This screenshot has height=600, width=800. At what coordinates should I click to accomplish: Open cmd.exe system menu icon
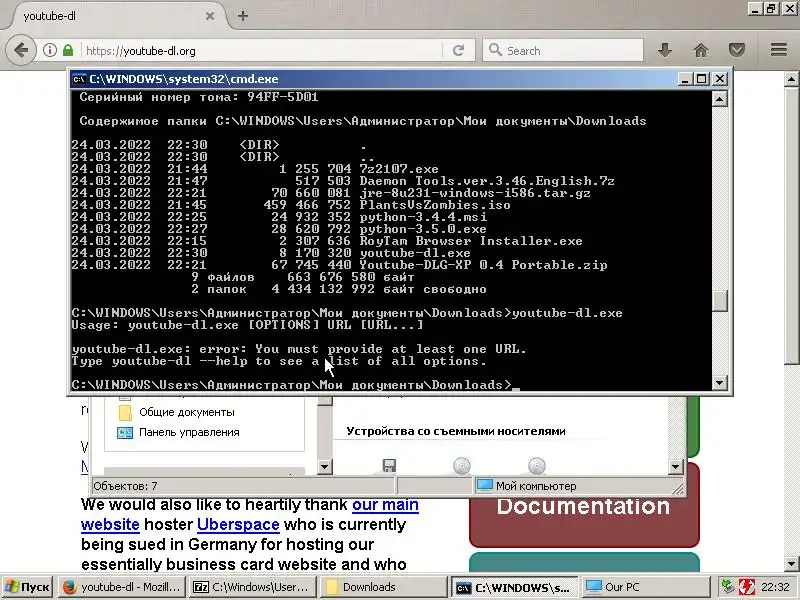click(x=79, y=79)
